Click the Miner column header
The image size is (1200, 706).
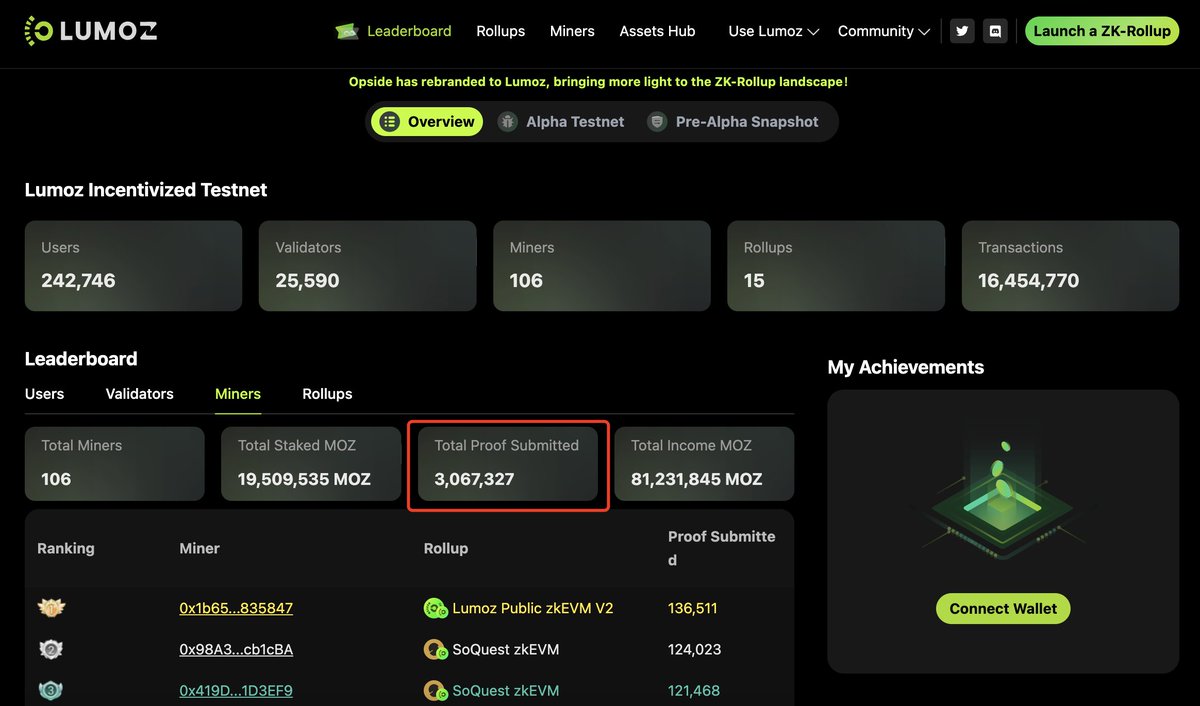(x=199, y=548)
